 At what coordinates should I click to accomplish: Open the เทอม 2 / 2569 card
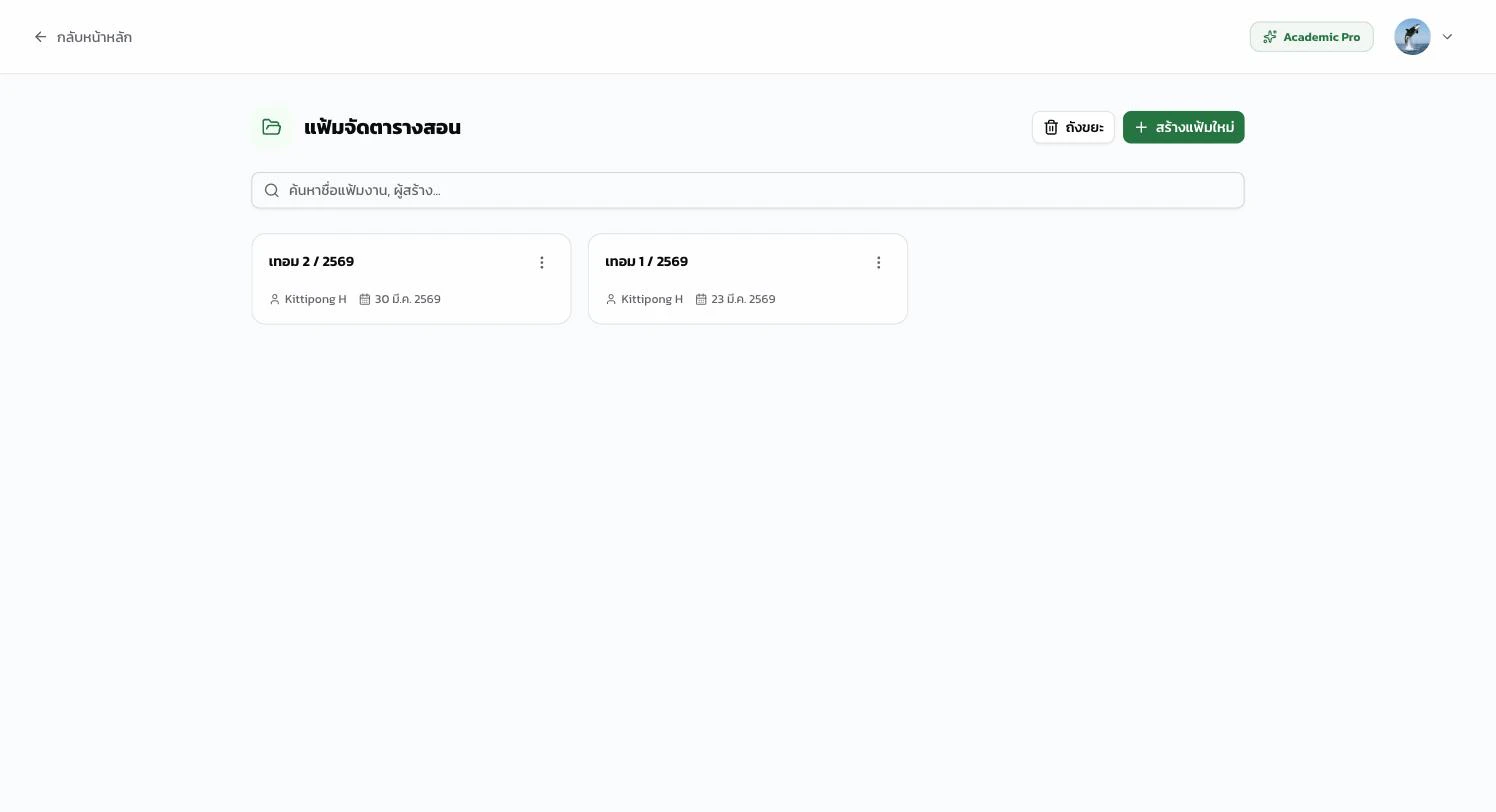[411, 279]
